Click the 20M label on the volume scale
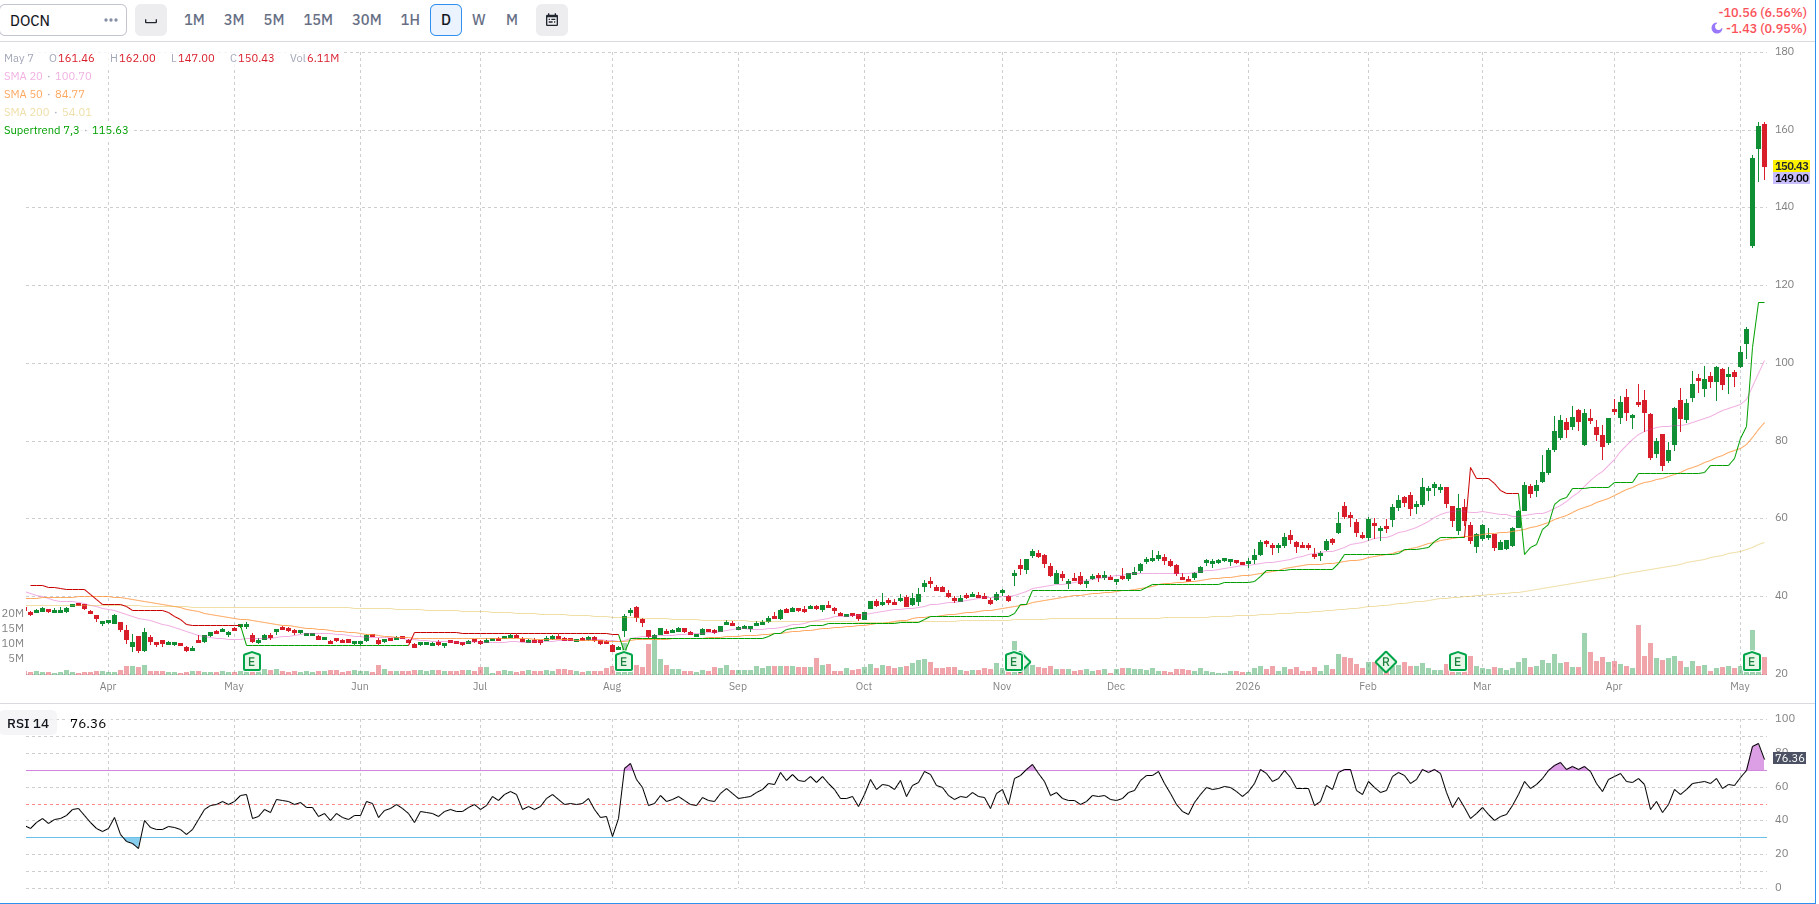Image resolution: width=1819 pixels, height=904 pixels. (x=13, y=613)
